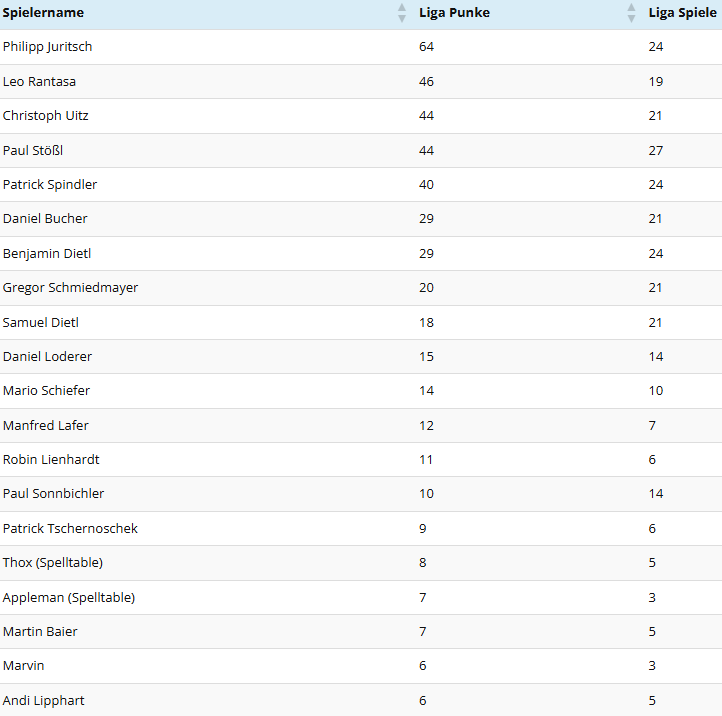Click player name Christoph Uitz

(46, 116)
